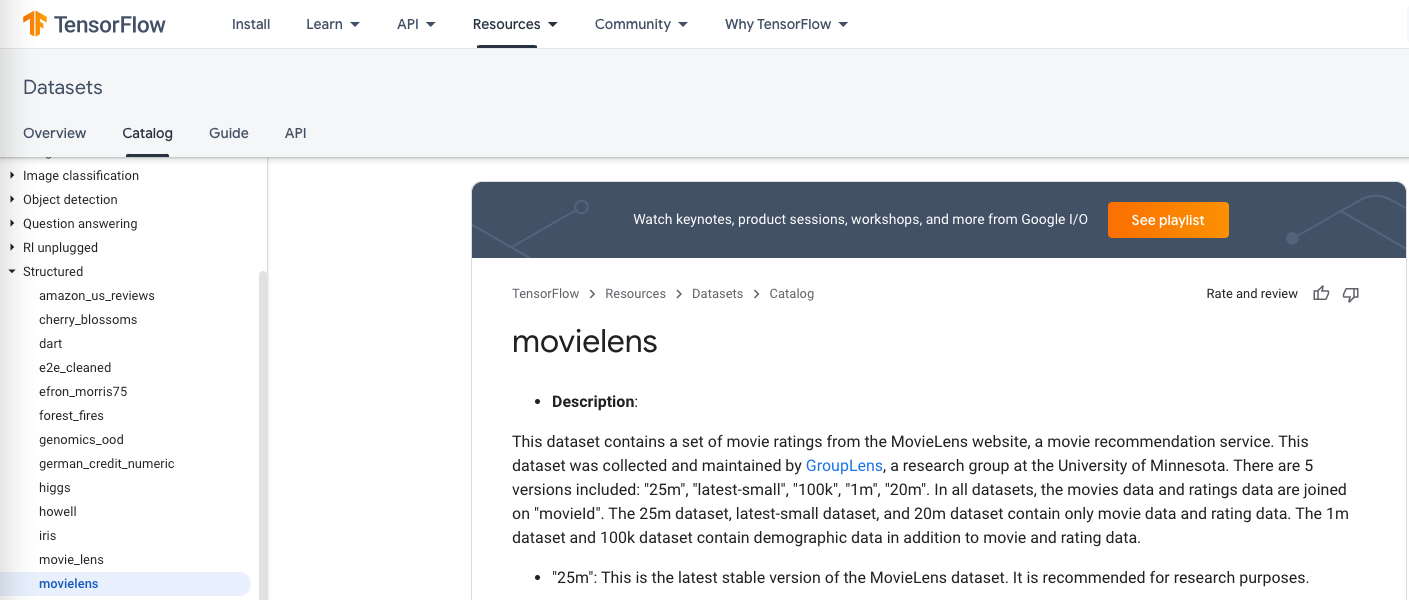Viewport: 1409px width, 600px height.
Task: Follow the GroupLens hyperlink
Action: point(844,466)
